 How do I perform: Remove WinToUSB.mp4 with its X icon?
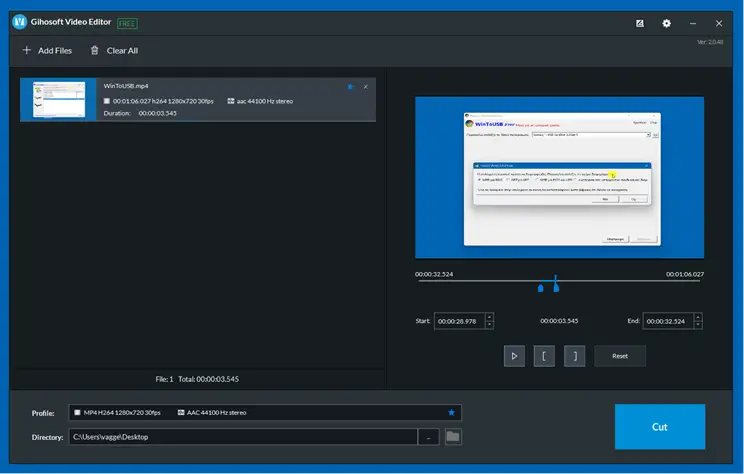365,87
